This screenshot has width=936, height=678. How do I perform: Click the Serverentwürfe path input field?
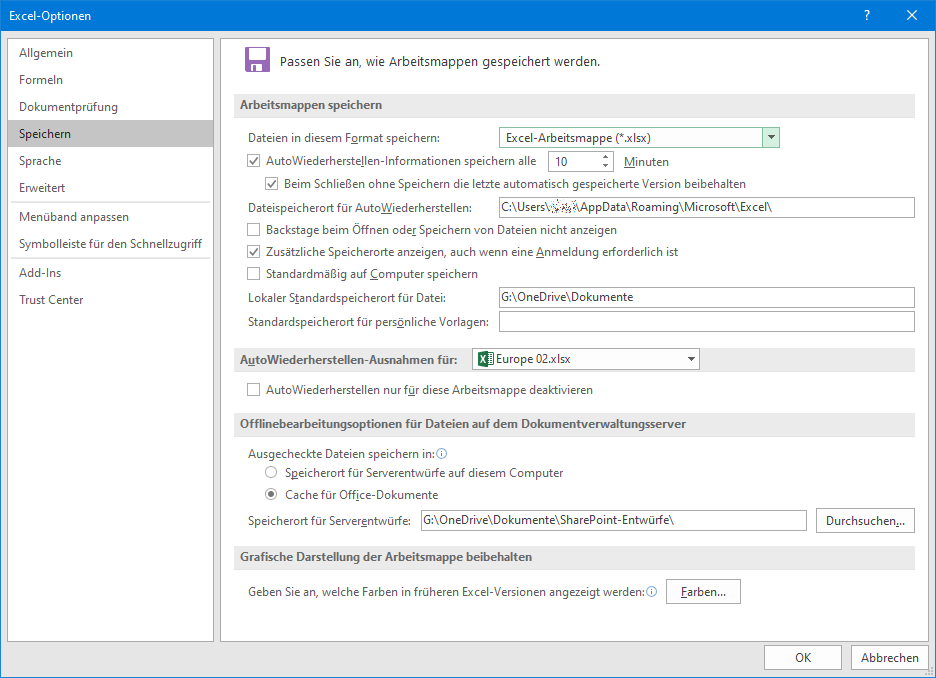pos(614,520)
